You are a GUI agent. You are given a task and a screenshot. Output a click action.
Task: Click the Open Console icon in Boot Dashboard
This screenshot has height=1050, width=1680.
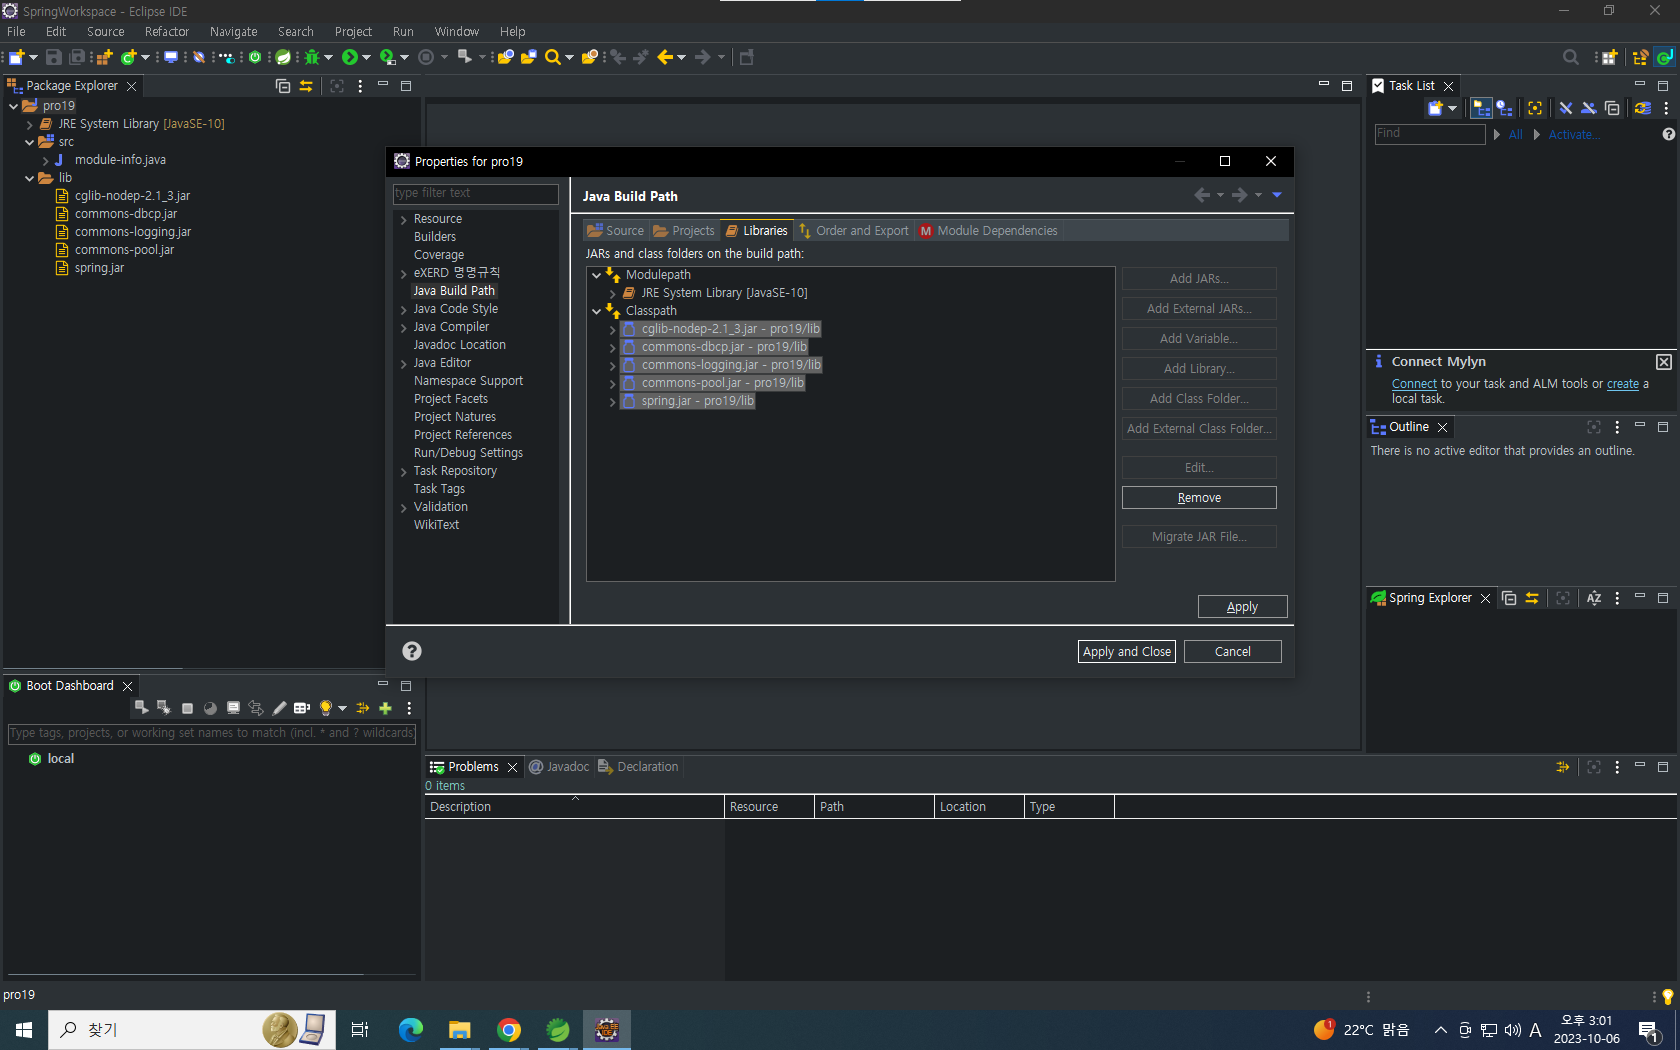click(x=233, y=708)
